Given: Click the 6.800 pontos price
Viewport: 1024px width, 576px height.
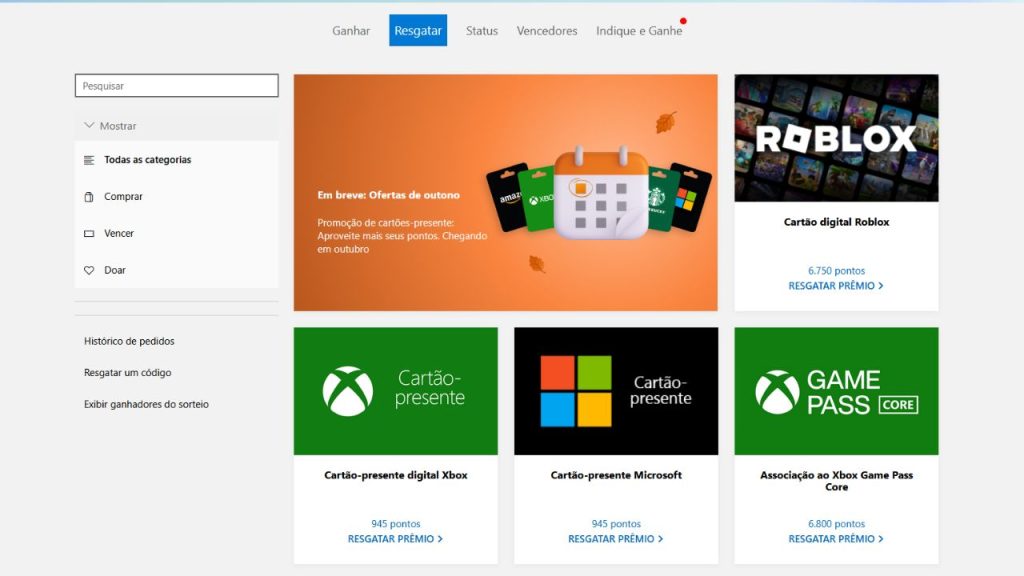Looking at the screenshot, I should pos(837,524).
